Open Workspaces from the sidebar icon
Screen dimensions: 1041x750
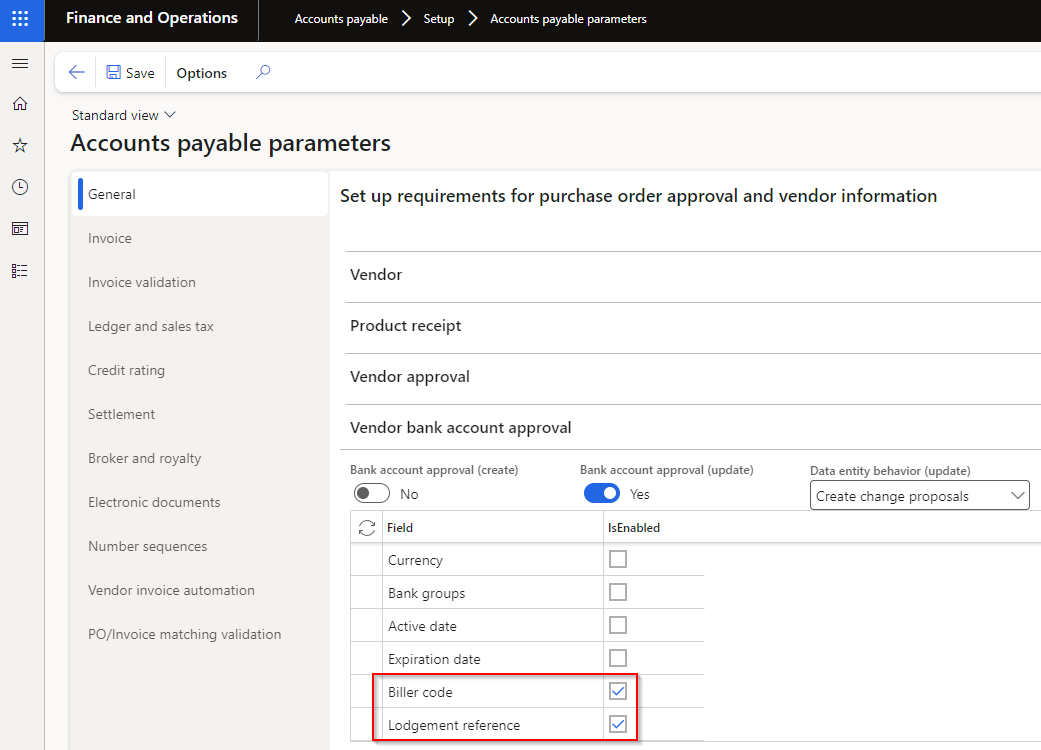[x=20, y=228]
